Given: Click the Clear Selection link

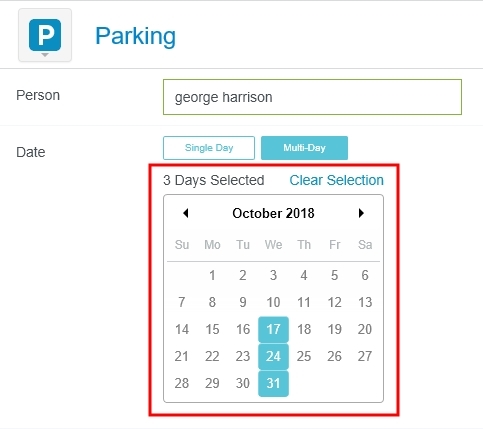Looking at the screenshot, I should (x=336, y=180).
